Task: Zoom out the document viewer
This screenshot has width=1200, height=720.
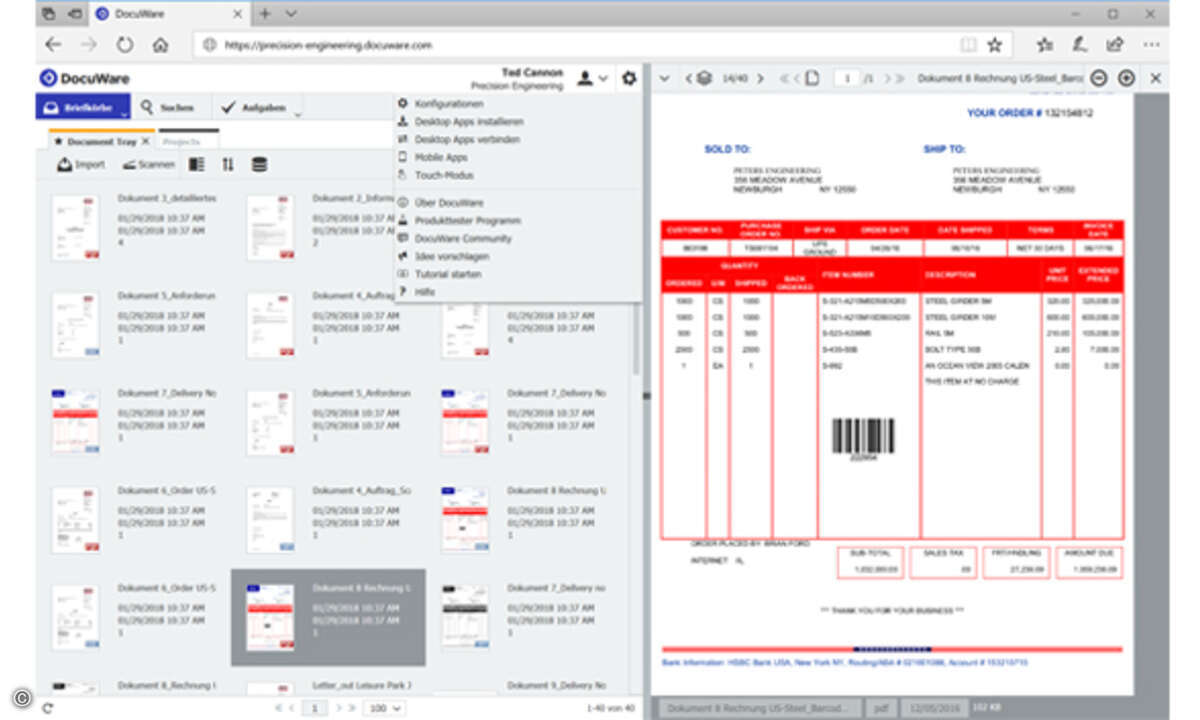Action: pos(1098,78)
